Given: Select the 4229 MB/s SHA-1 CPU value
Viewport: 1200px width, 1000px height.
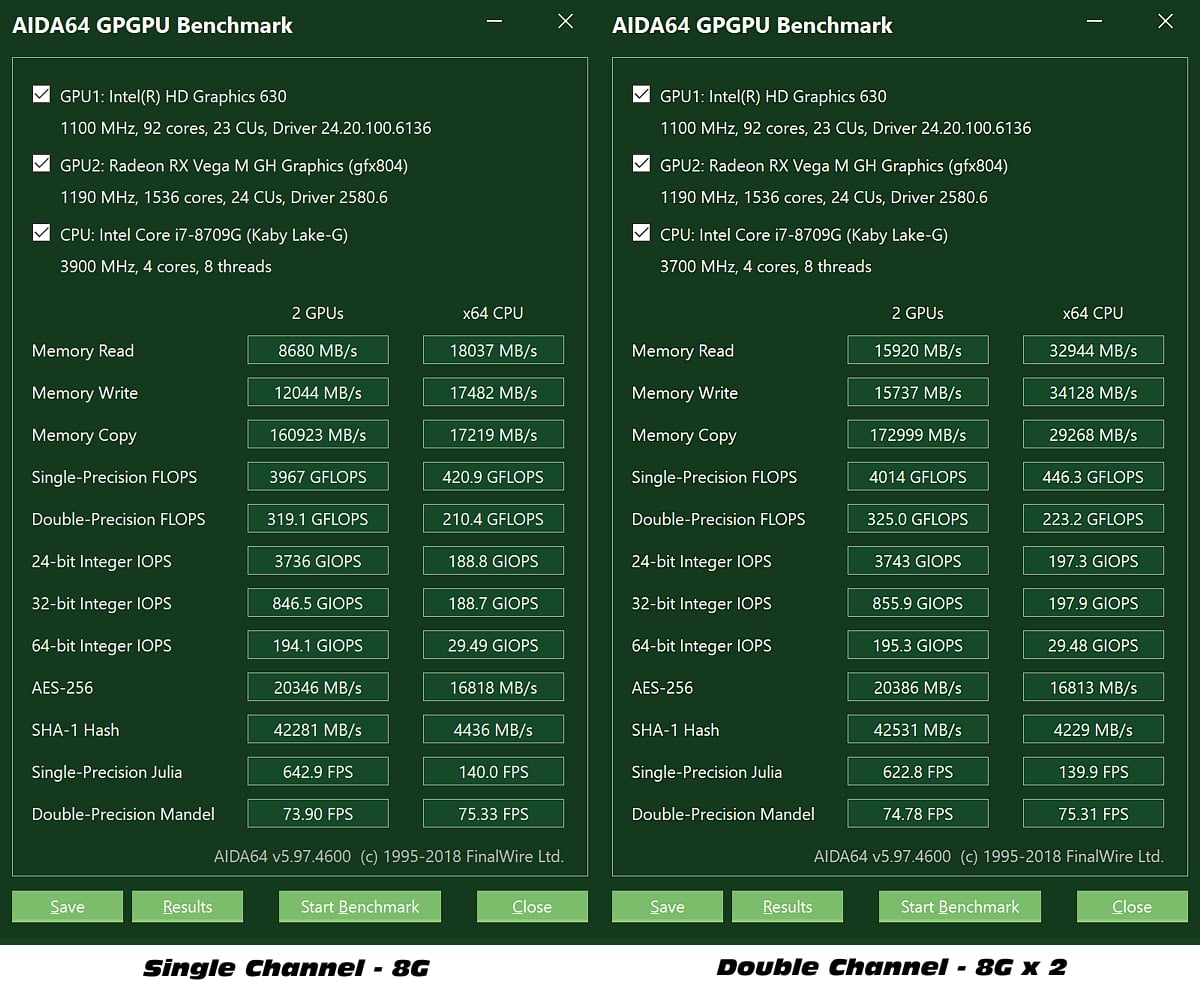Looking at the screenshot, I should click(x=1093, y=729).
